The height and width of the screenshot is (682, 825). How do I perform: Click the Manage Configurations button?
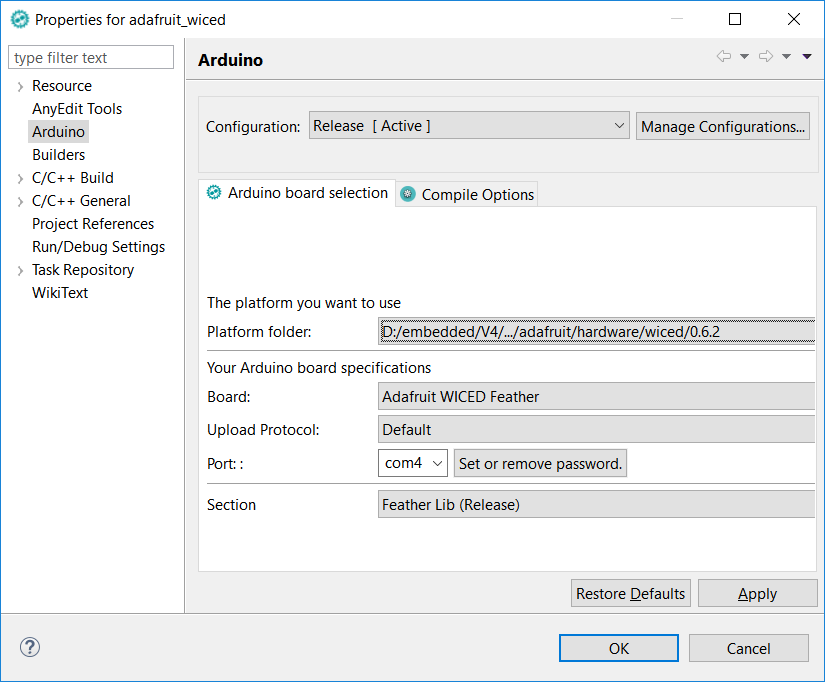722,126
